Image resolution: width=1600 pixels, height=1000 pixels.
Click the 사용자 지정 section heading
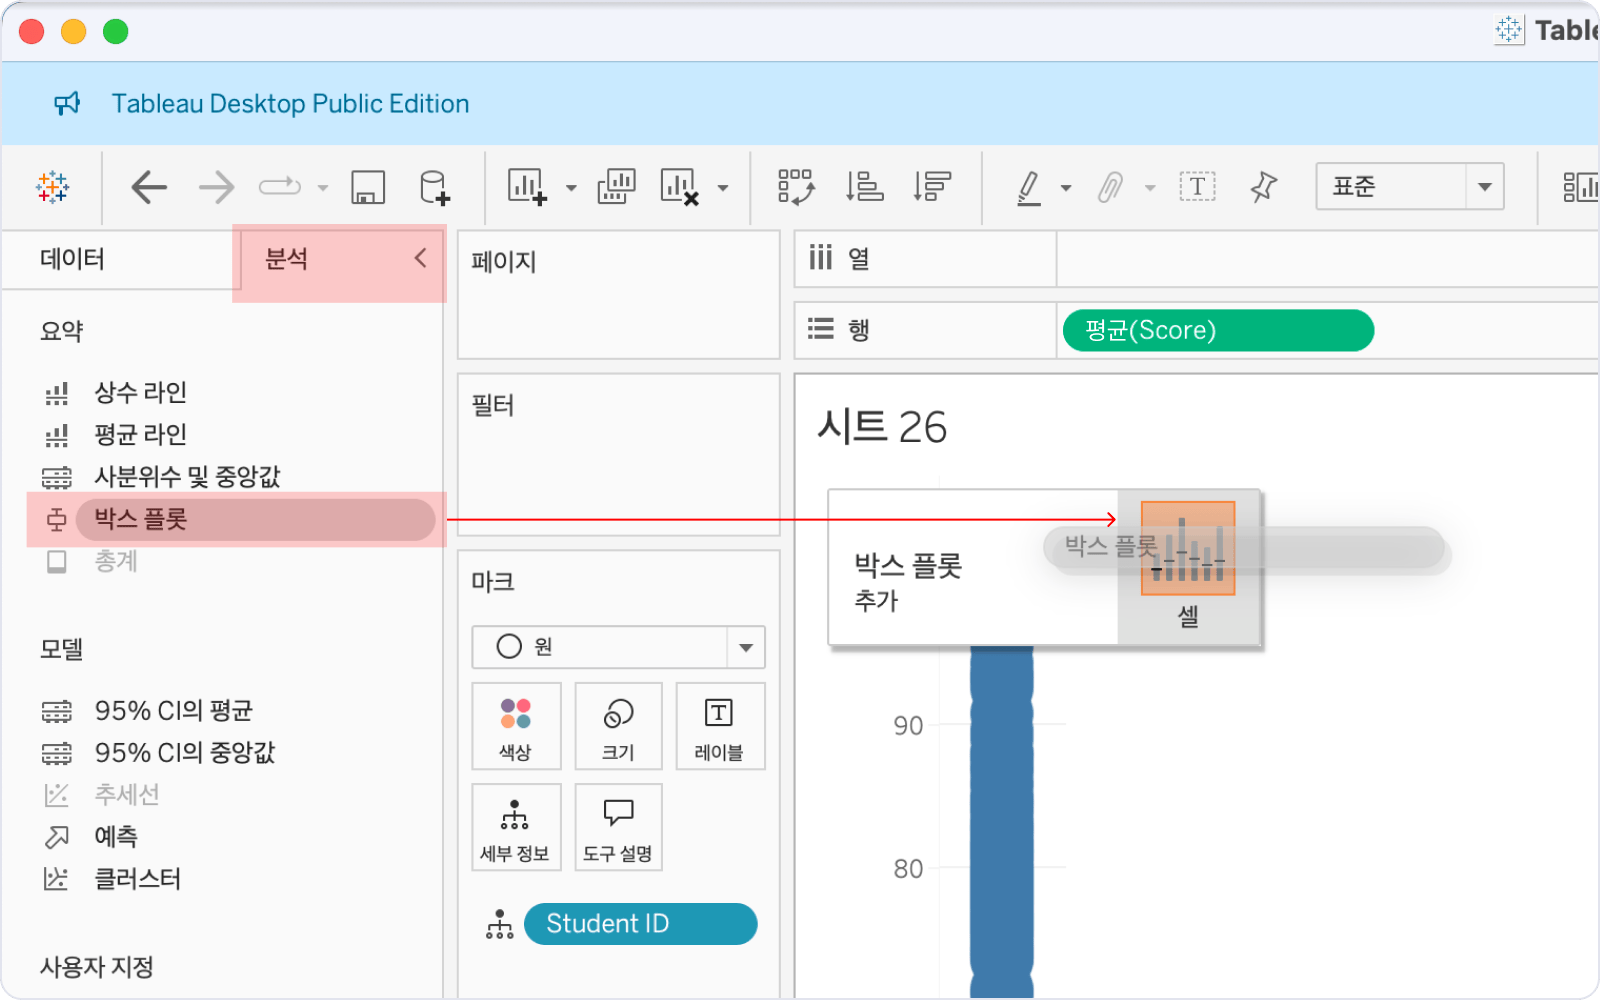click(97, 967)
